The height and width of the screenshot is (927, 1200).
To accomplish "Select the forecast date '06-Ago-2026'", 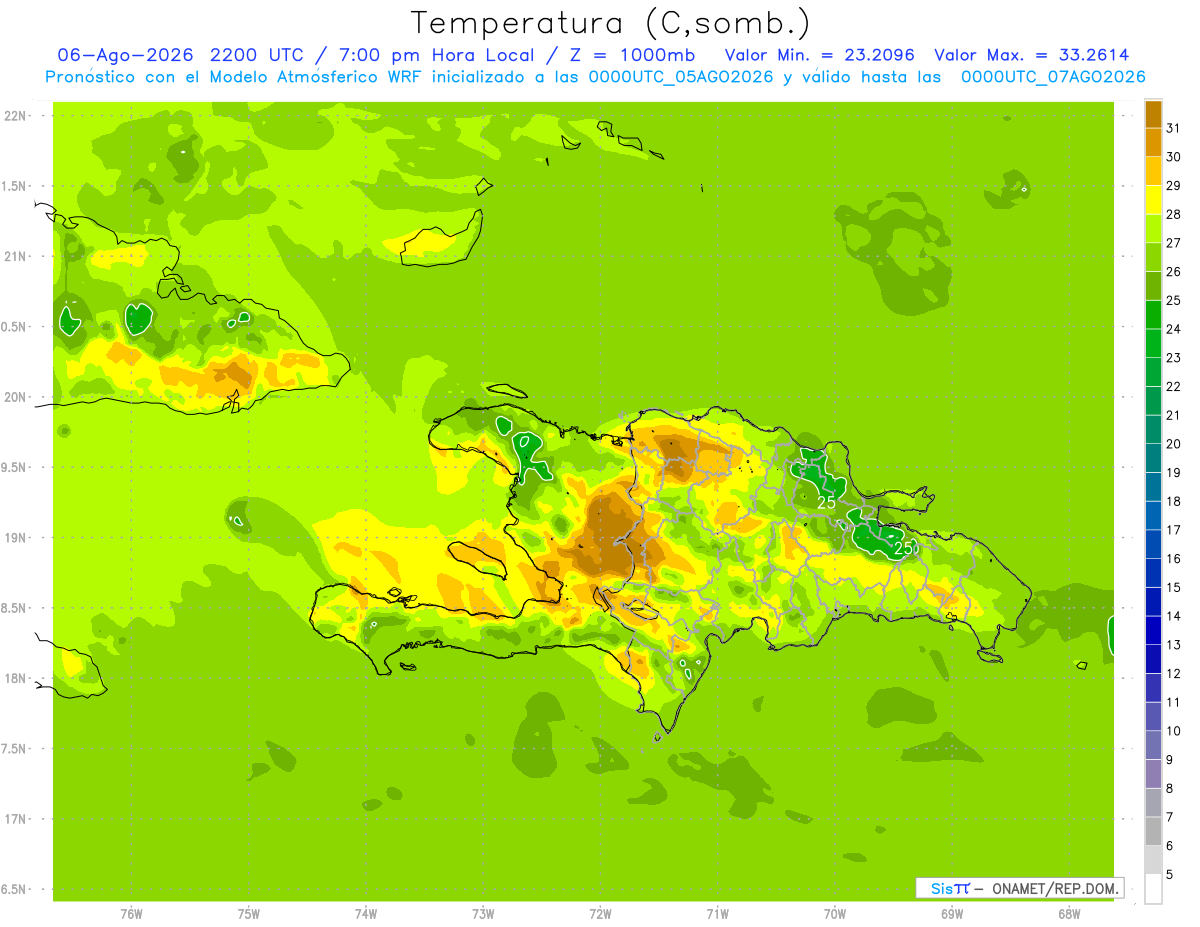I will pyautogui.click(x=125, y=55).
